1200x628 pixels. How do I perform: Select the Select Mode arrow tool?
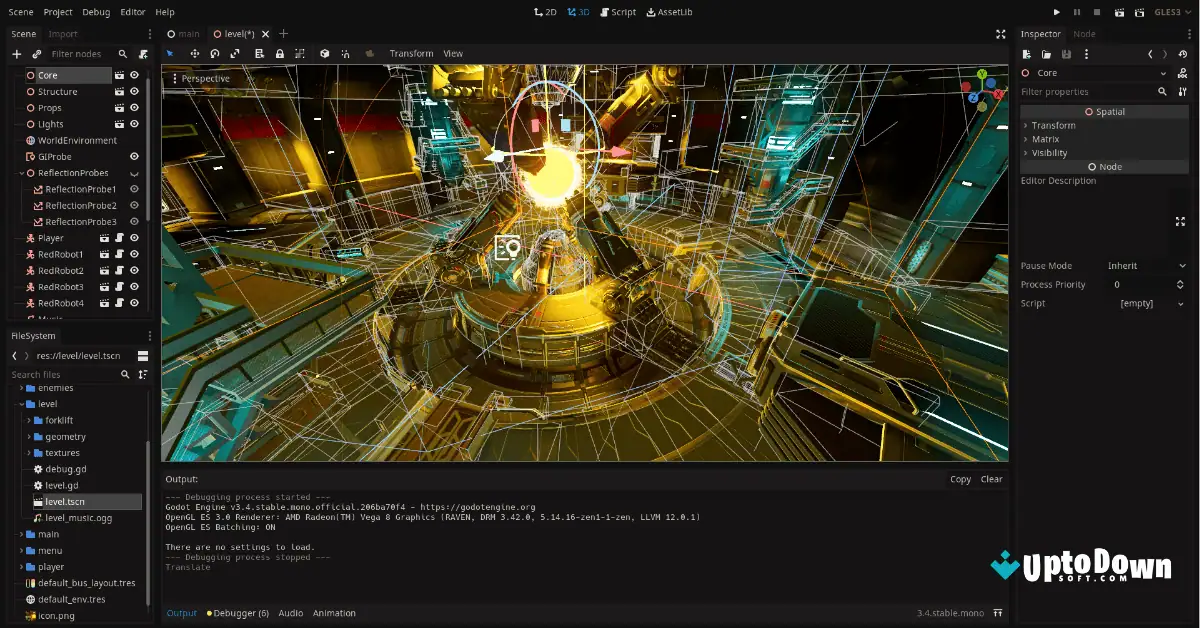[x=169, y=53]
